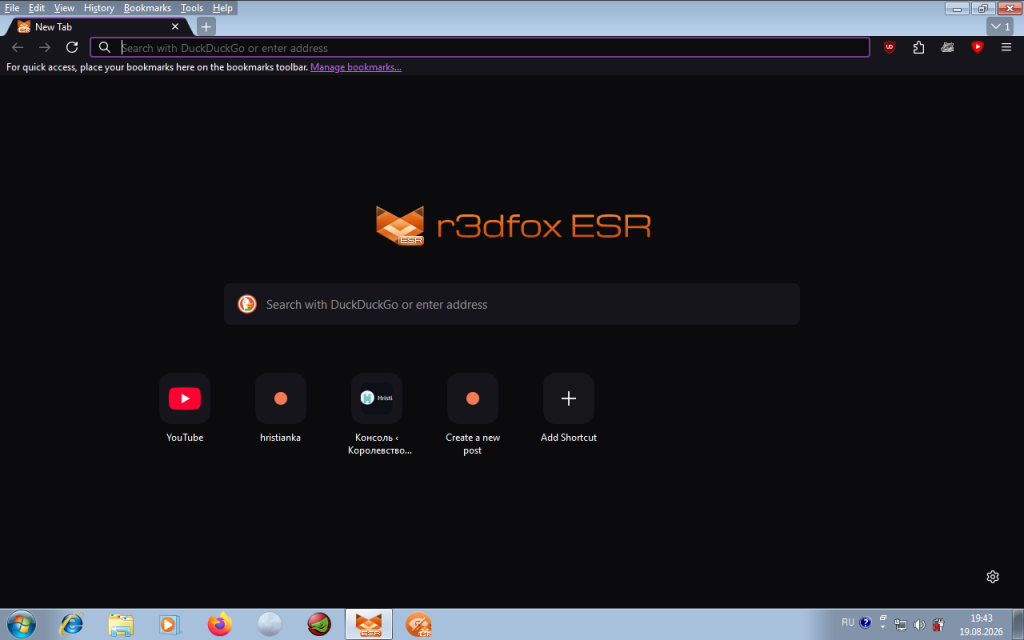Screen dimensions: 1024x640
Task: Click the power plug tray icon
Action: click(938, 625)
